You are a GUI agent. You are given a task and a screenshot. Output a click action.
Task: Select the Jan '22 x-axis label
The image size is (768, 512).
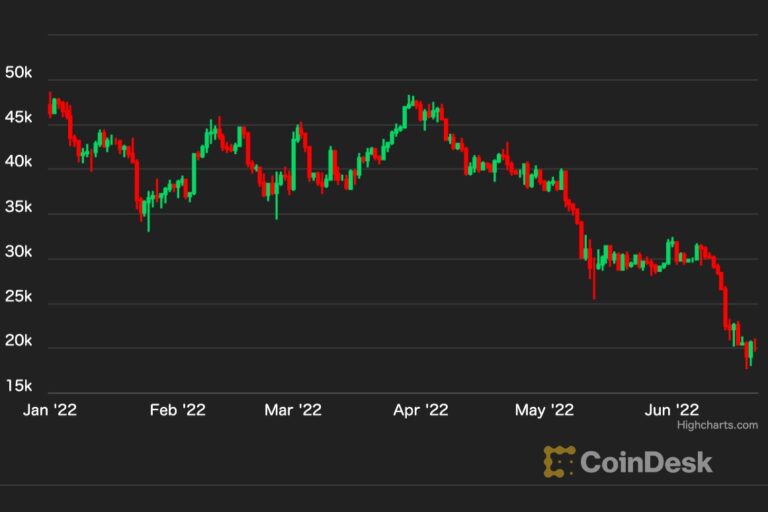tap(50, 410)
